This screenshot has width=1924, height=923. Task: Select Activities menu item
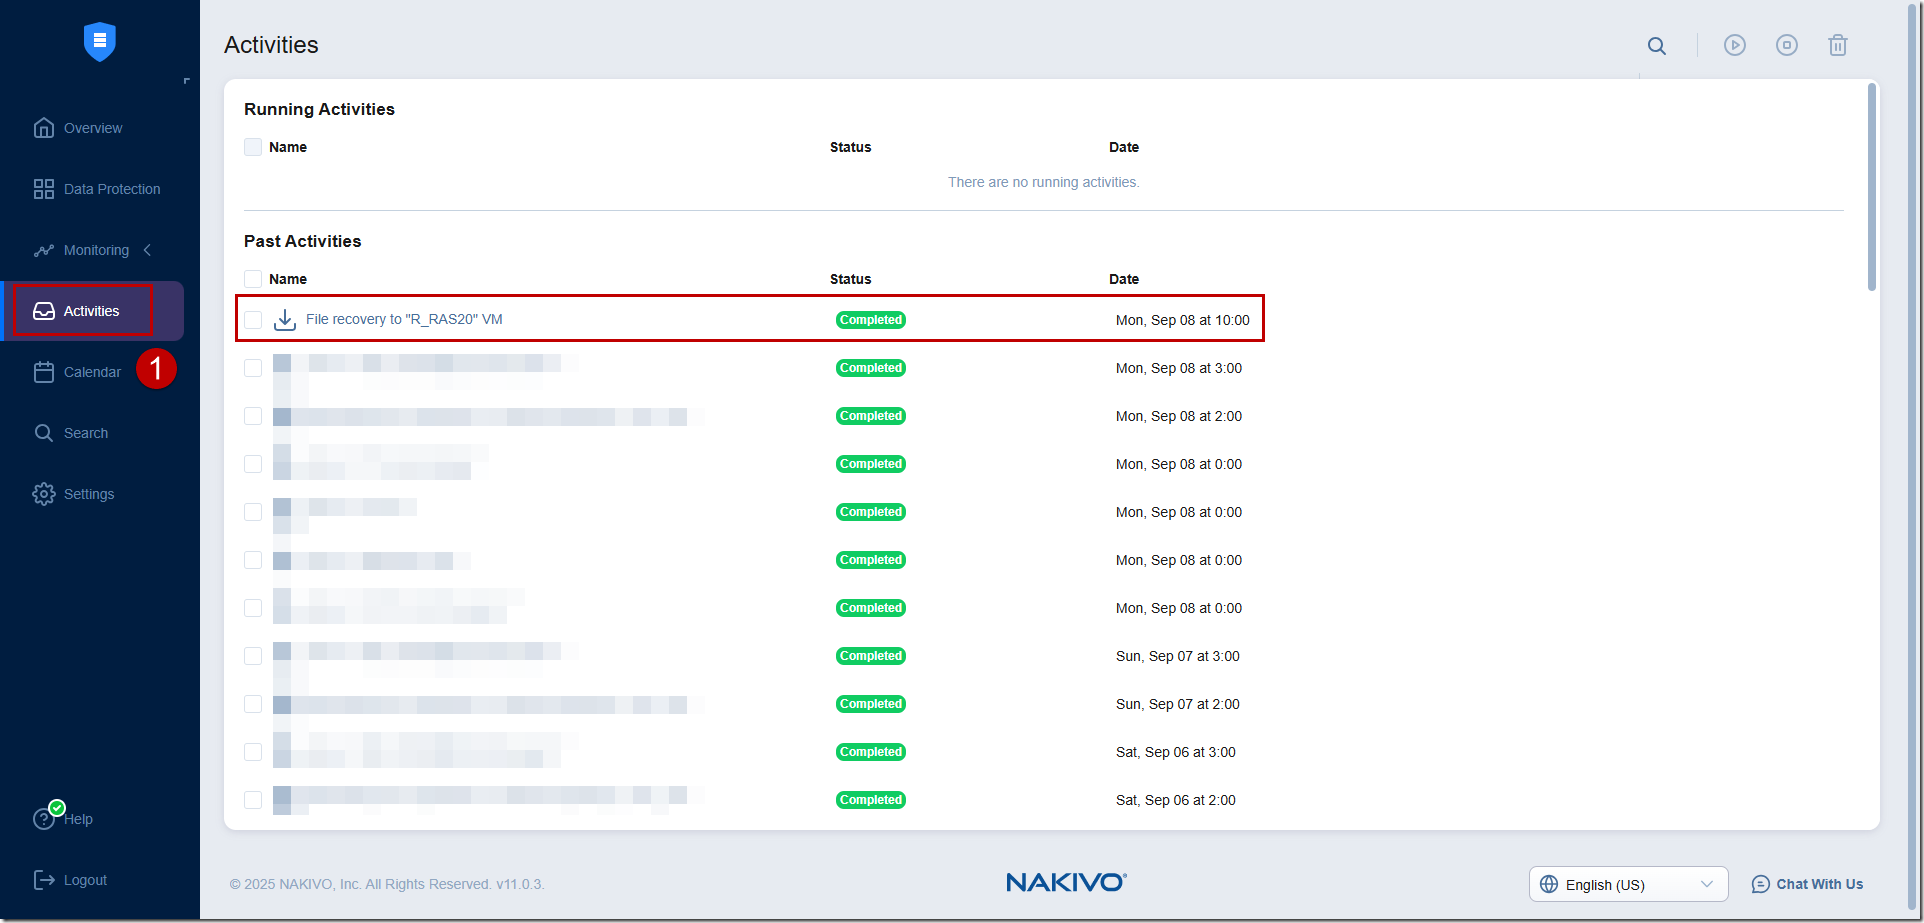click(x=92, y=311)
